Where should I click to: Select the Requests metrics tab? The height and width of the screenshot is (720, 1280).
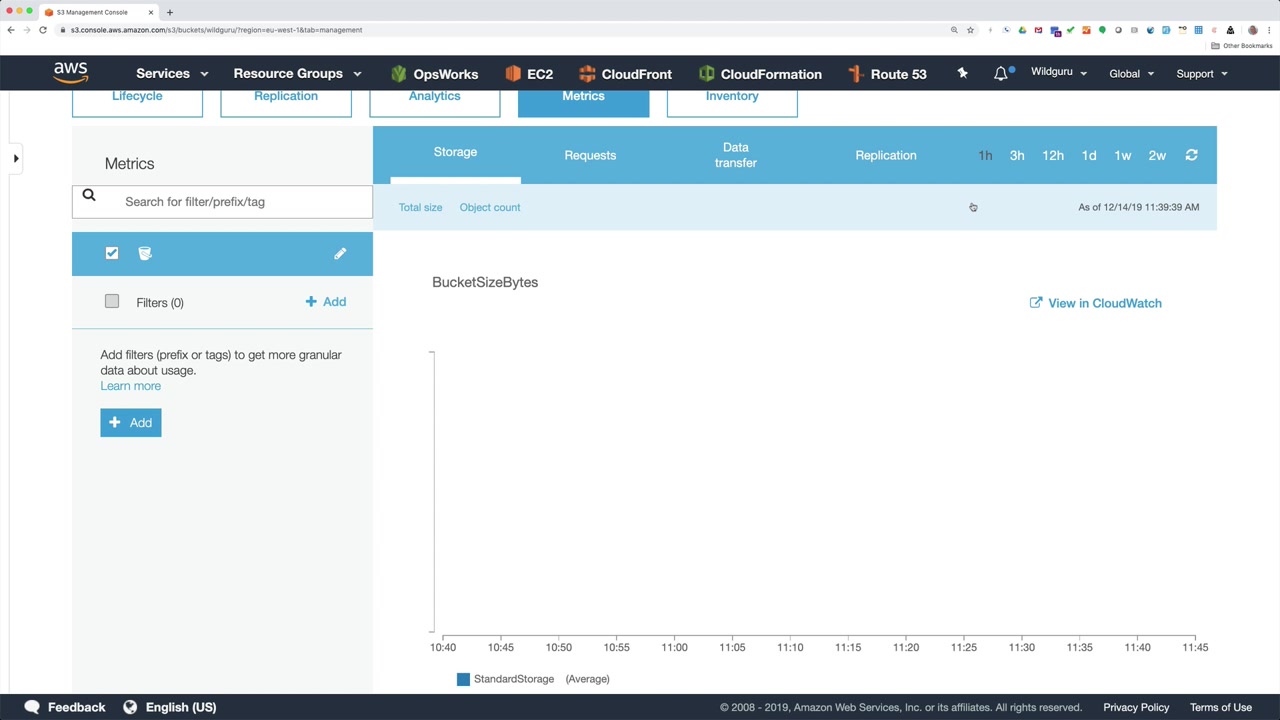click(590, 155)
